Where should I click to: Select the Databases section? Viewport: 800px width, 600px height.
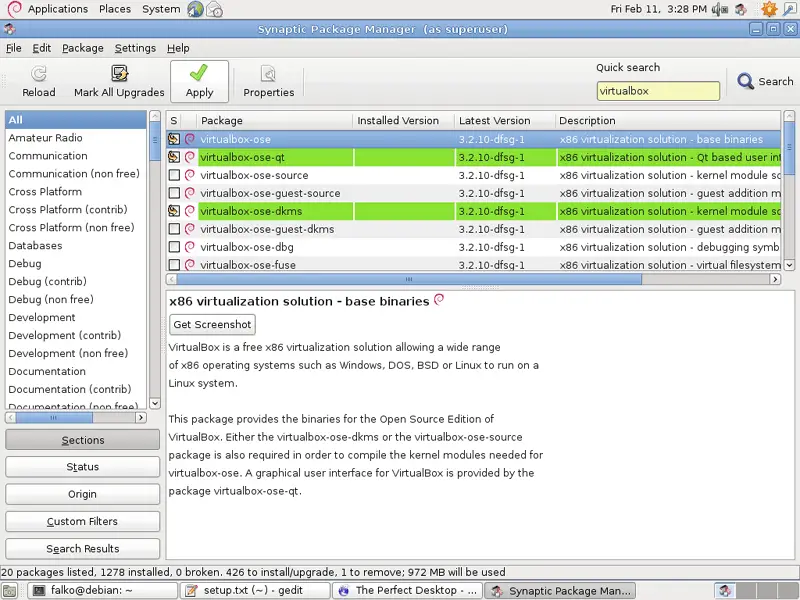click(76, 245)
